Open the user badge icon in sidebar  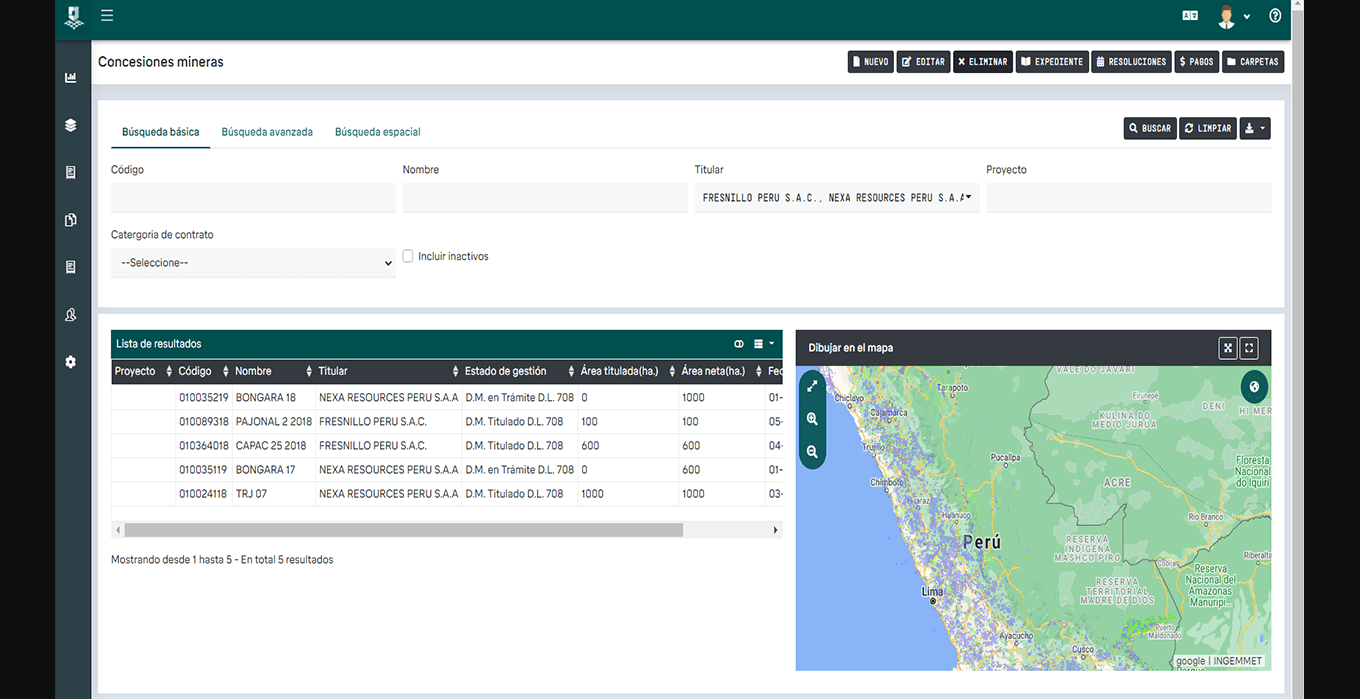(x=70, y=315)
